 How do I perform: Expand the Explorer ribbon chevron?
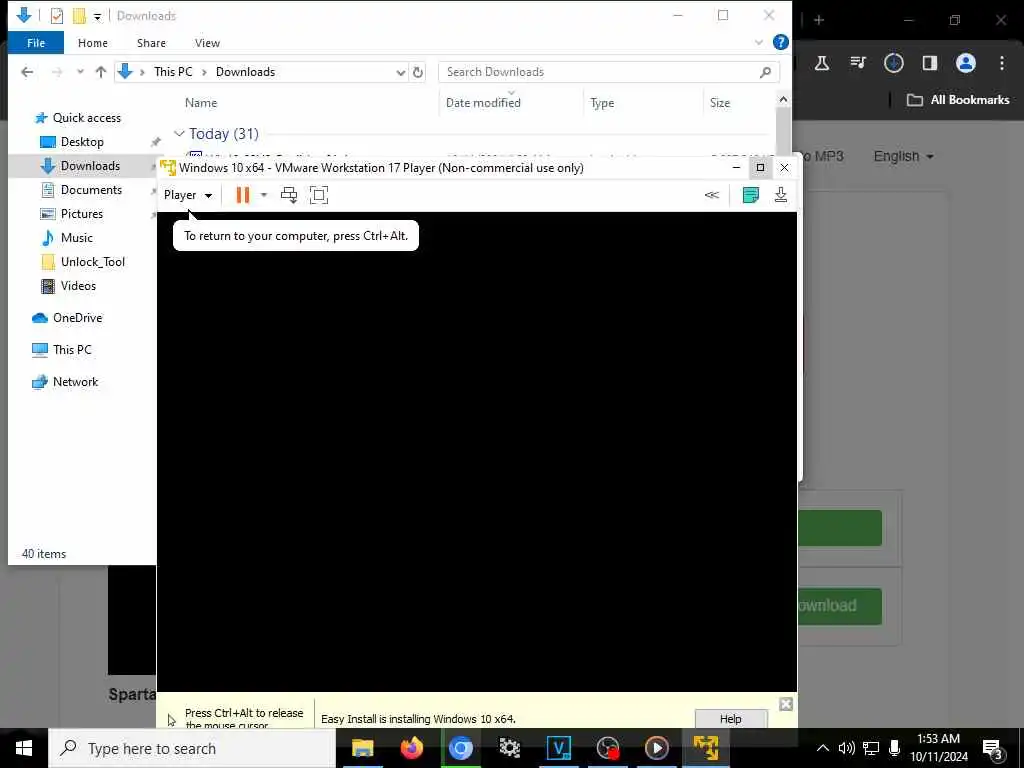point(759,42)
